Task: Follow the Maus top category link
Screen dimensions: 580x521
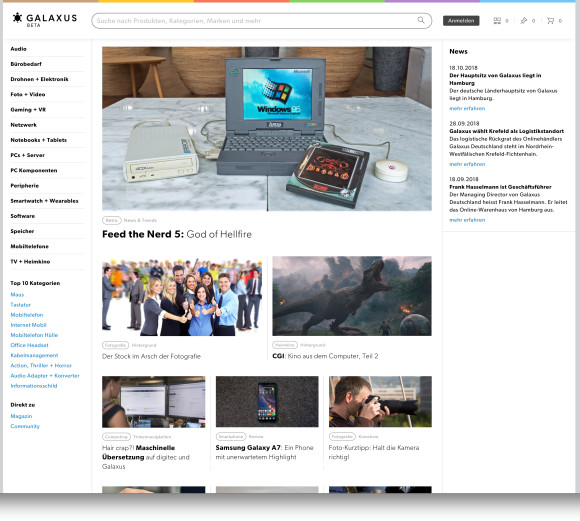Action: (x=17, y=295)
